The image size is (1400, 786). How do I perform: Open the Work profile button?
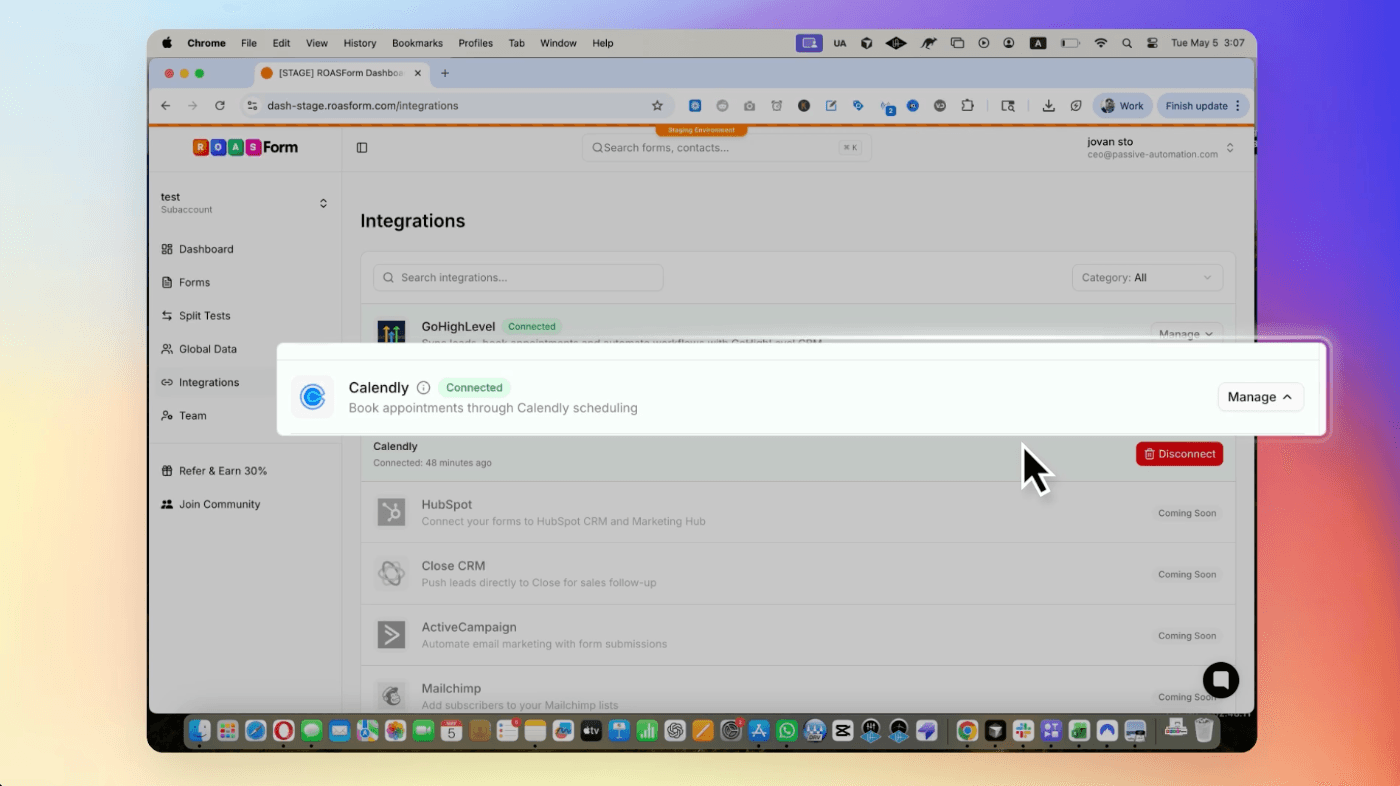coord(1123,105)
